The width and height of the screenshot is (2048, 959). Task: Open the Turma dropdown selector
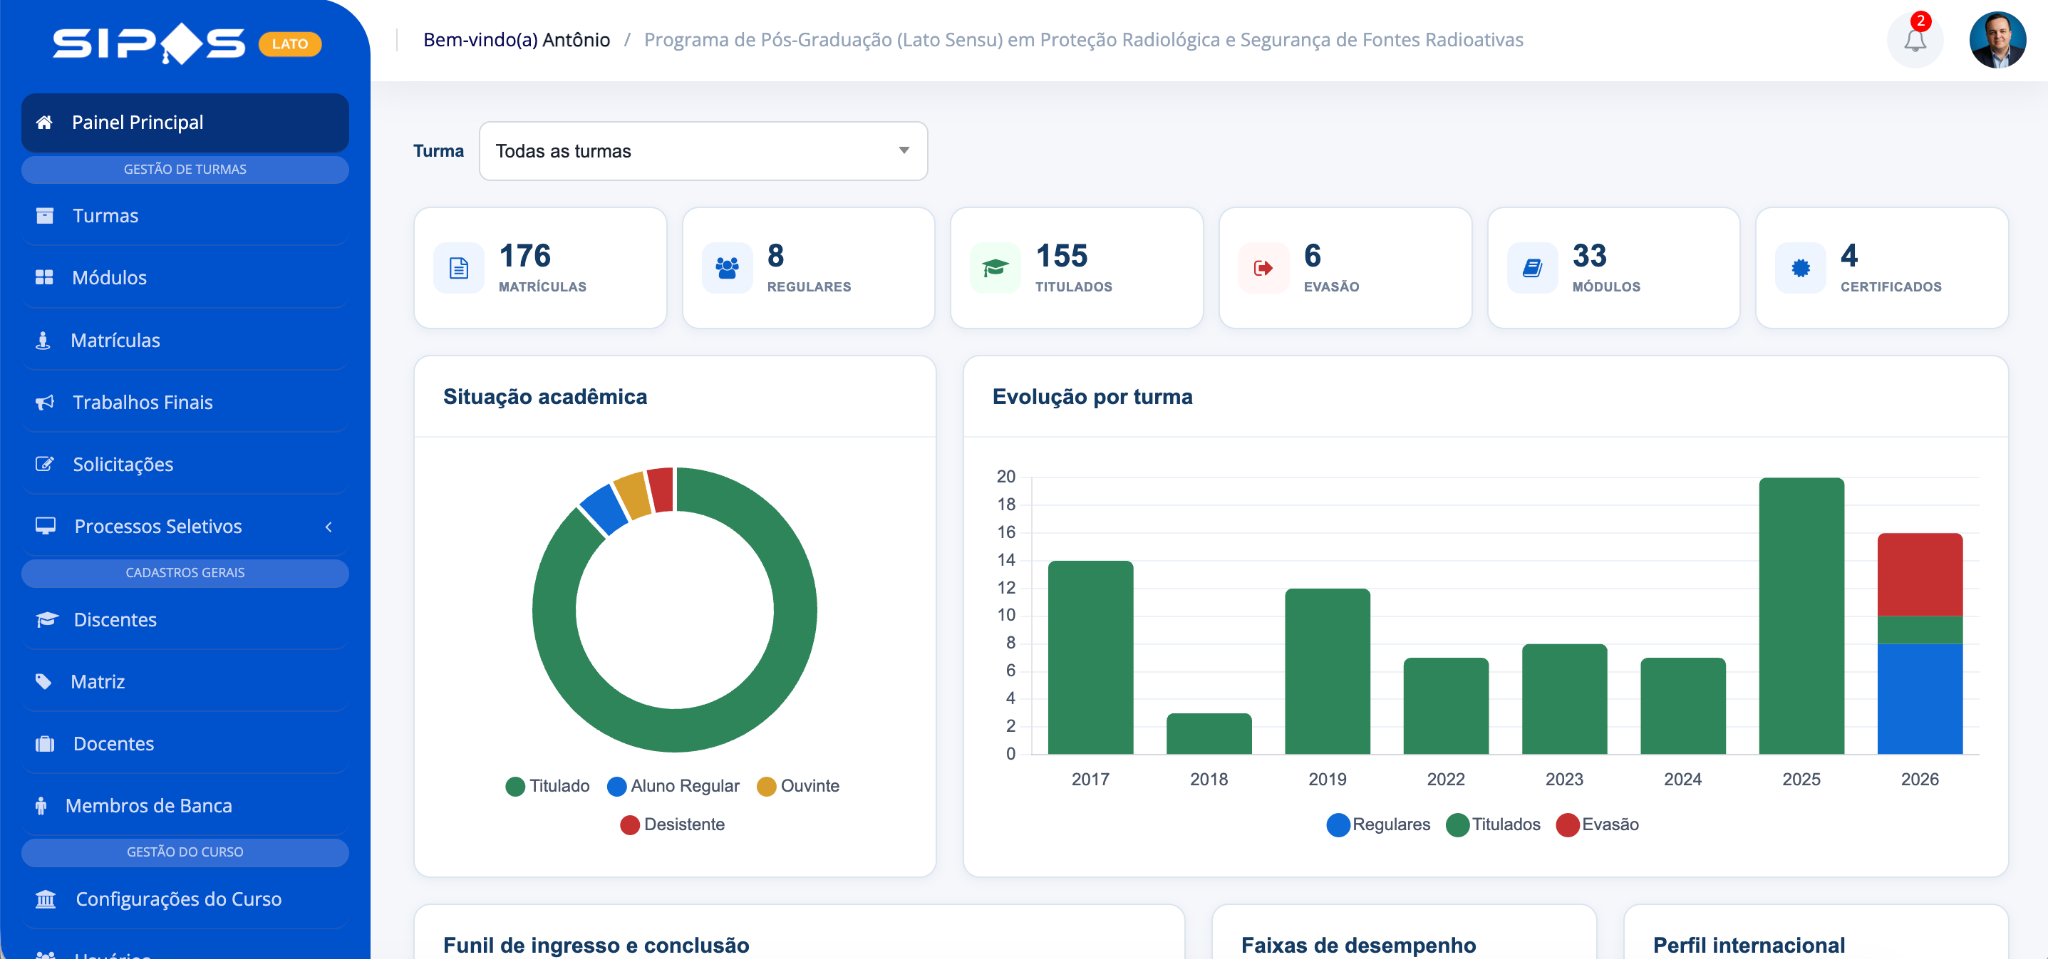(704, 151)
